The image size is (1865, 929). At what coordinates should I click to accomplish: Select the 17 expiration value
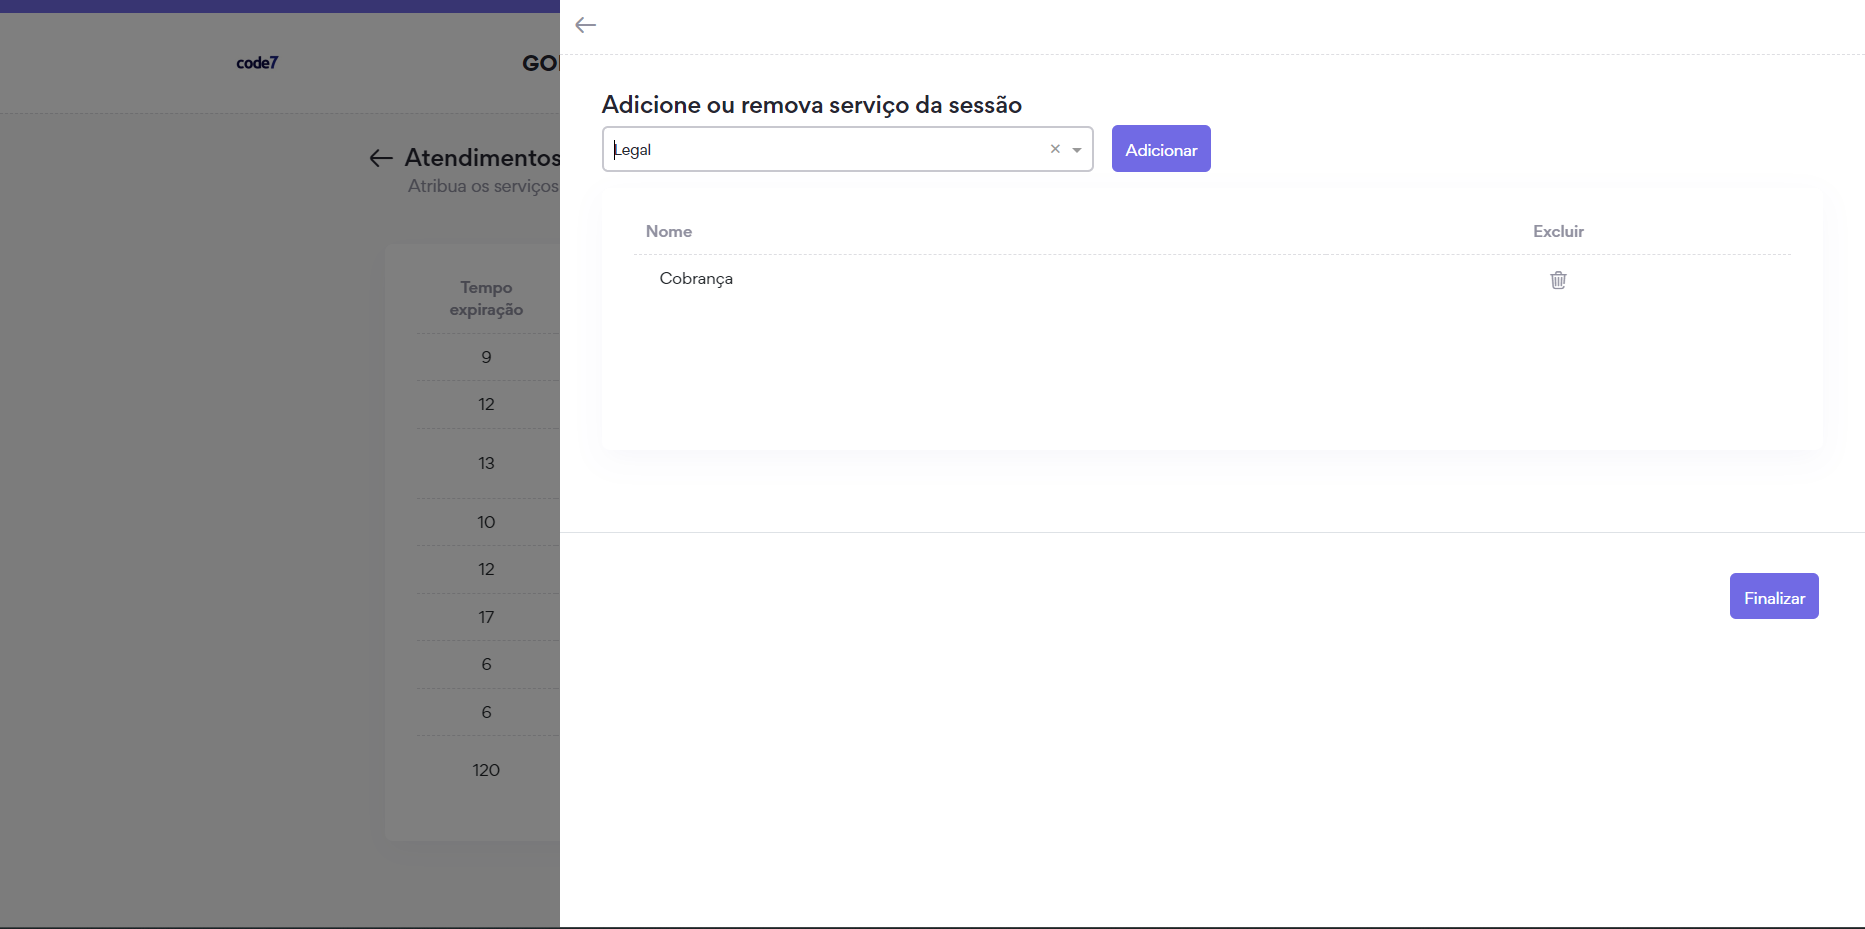pos(486,617)
